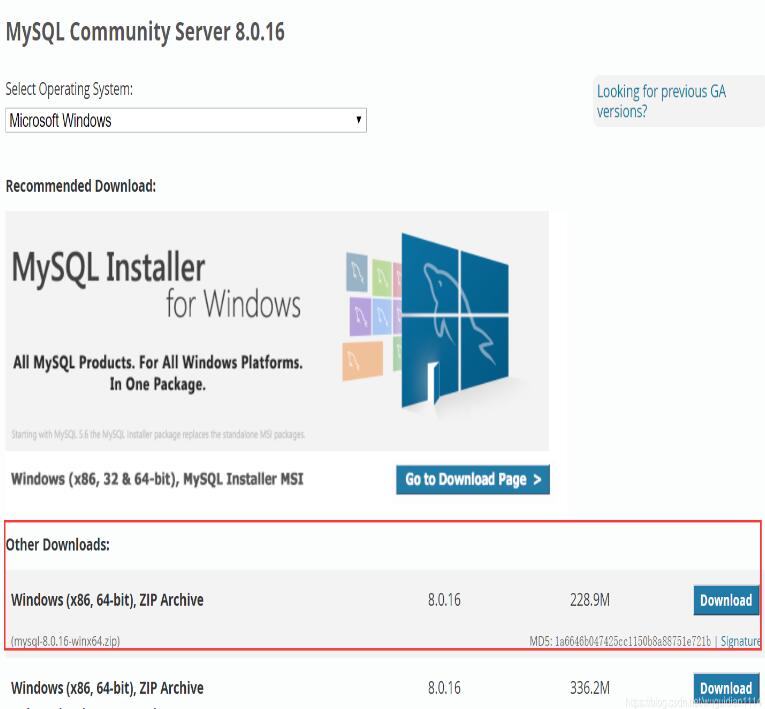Click the 228.9M file size
765x709 pixels.
(589, 600)
